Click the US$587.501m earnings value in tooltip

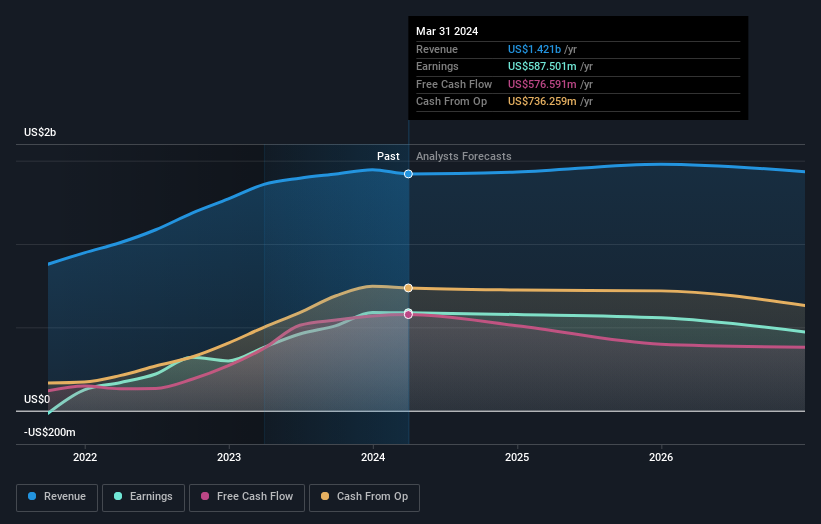(542, 66)
